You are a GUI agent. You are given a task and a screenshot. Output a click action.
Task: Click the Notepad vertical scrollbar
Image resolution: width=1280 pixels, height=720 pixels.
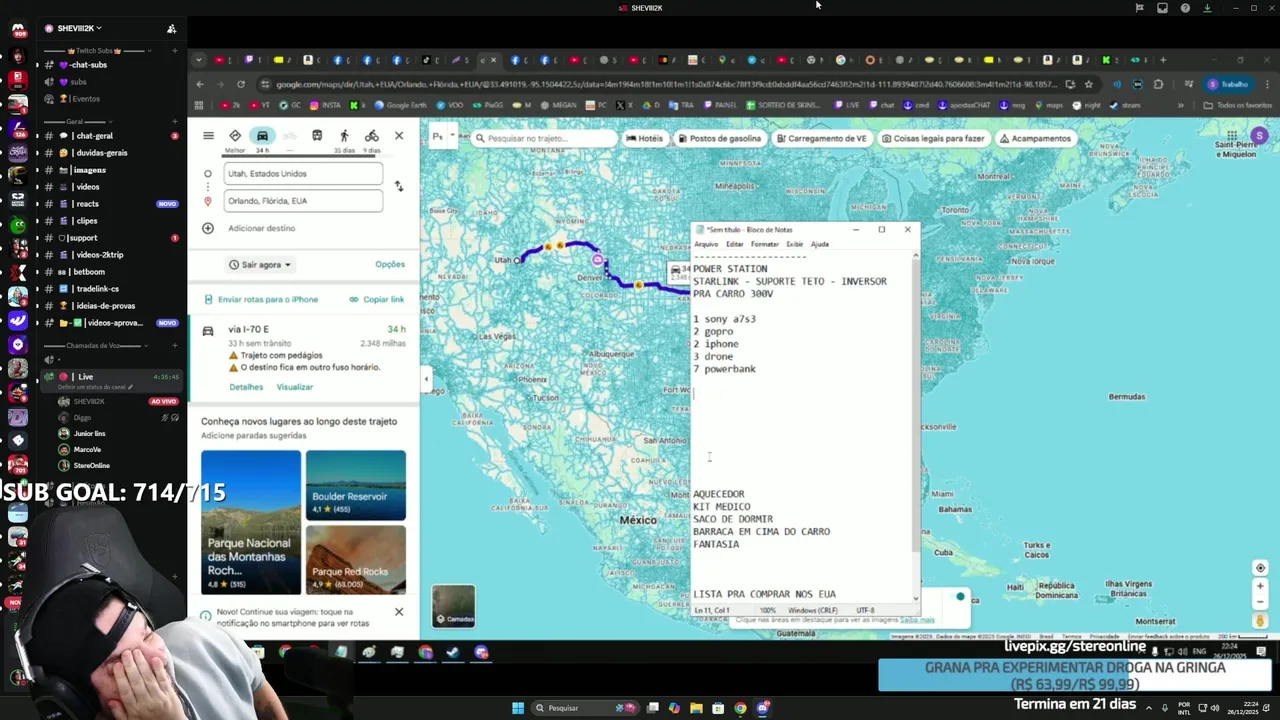pos(915,425)
